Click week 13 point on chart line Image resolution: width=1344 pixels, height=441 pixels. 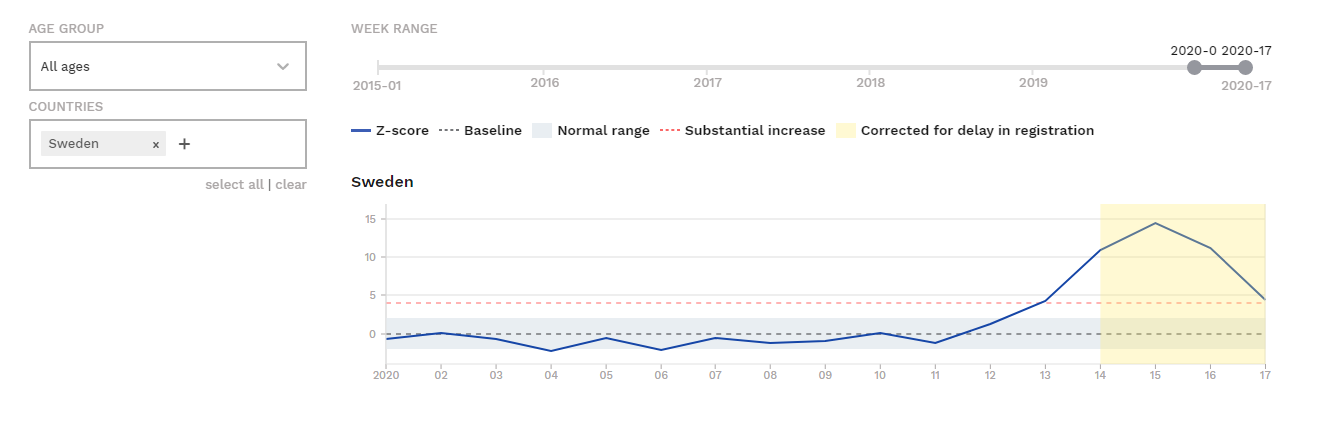coord(1045,300)
